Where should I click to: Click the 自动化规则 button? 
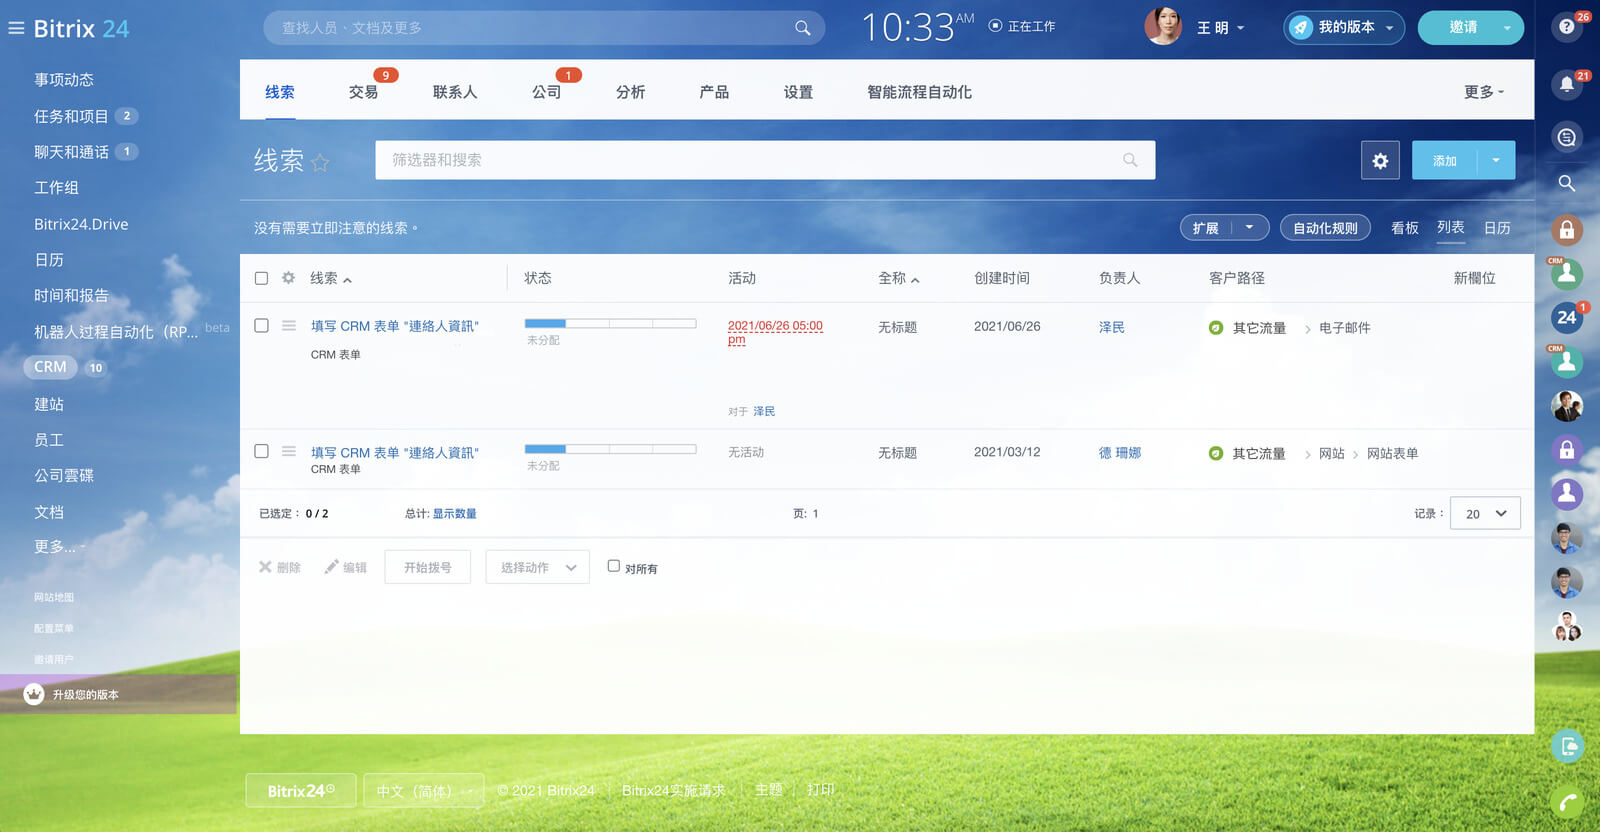click(1325, 228)
